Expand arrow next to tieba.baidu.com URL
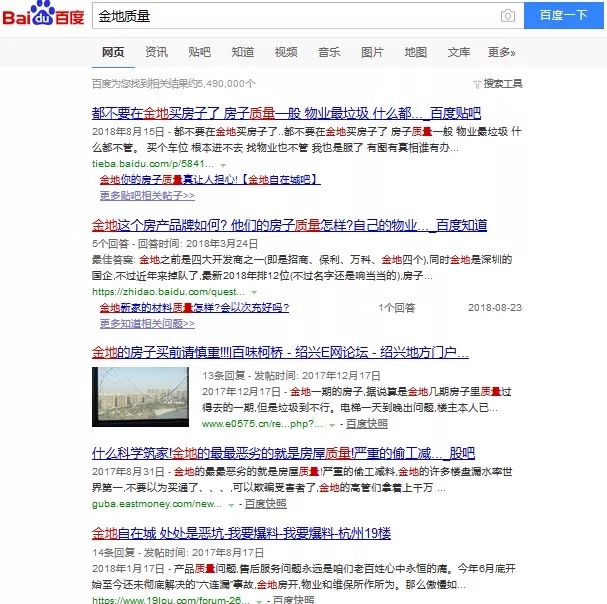This screenshot has height=604, width=607. coord(223,165)
